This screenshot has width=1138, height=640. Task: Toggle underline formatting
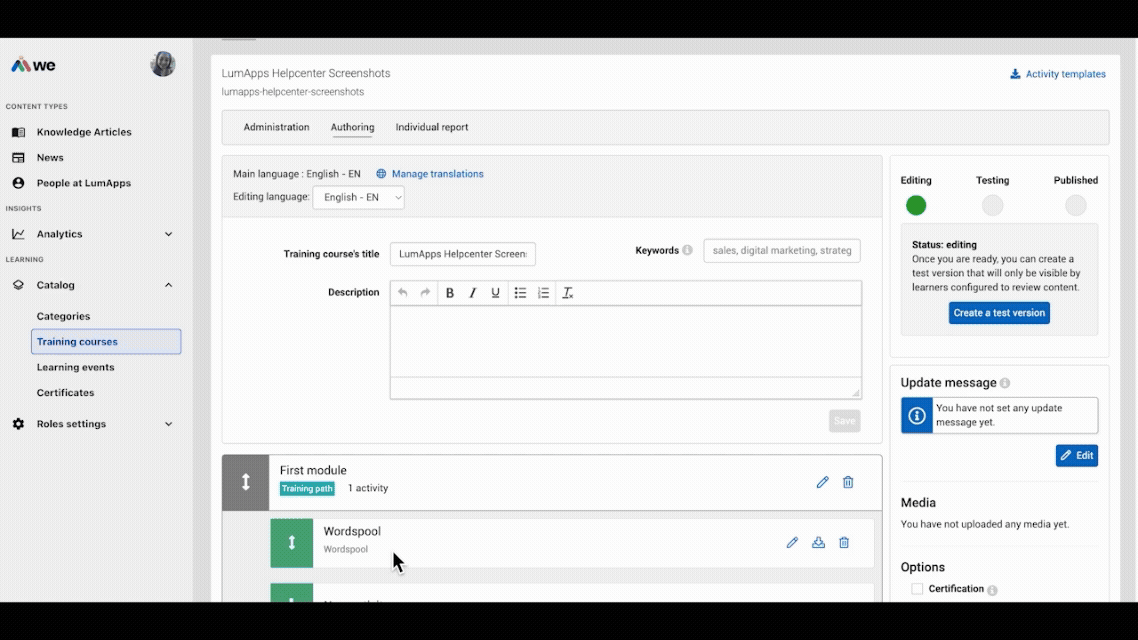[x=496, y=293]
